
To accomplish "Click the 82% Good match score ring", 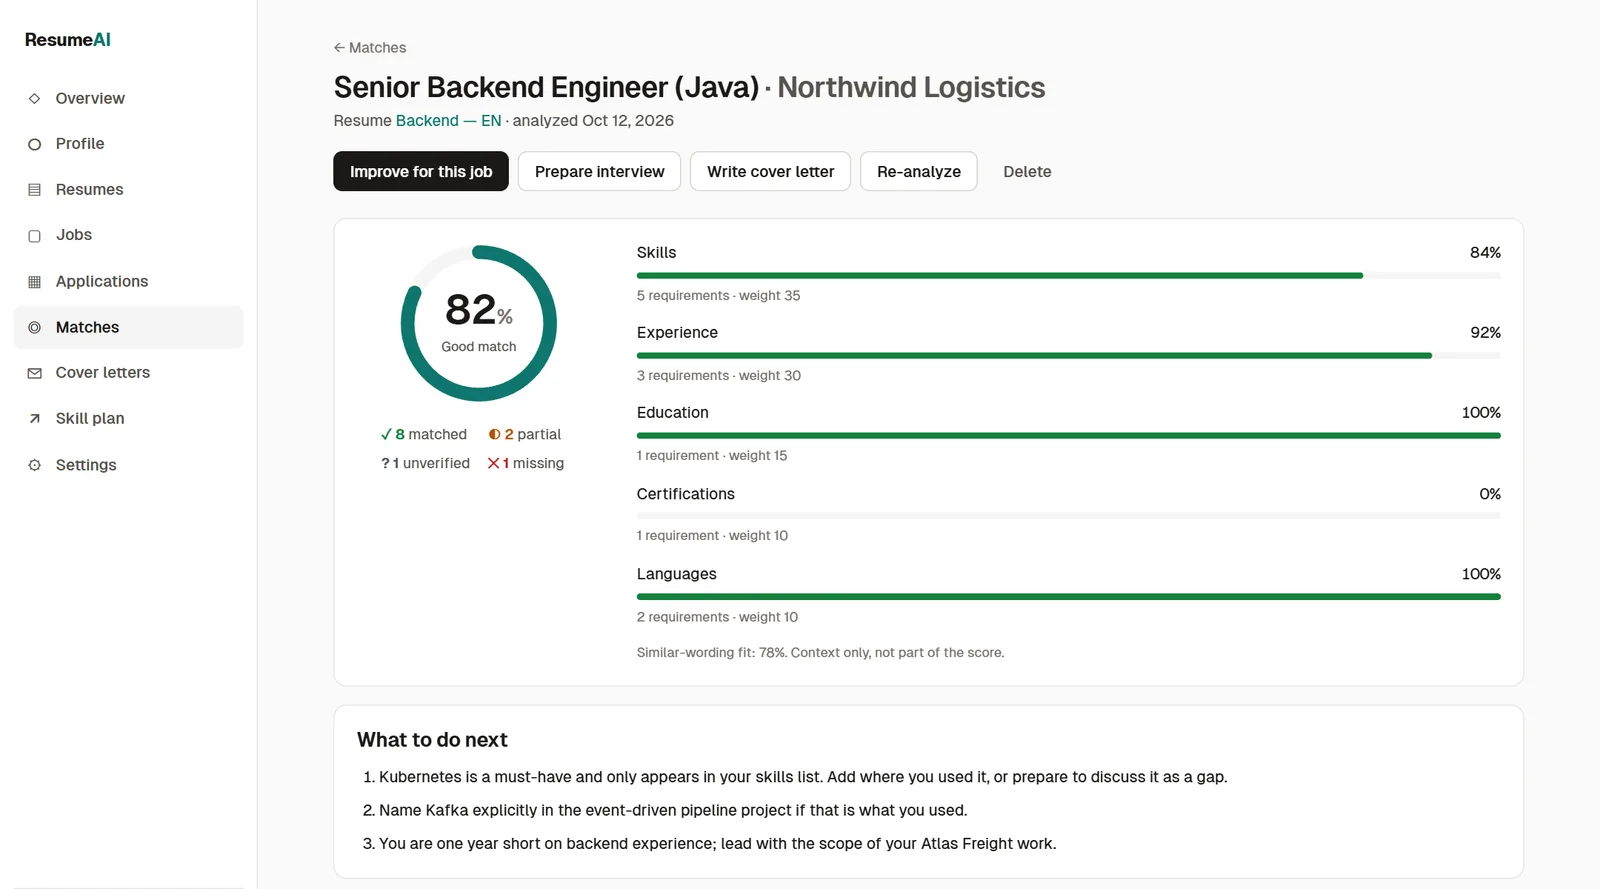I will [x=479, y=323].
